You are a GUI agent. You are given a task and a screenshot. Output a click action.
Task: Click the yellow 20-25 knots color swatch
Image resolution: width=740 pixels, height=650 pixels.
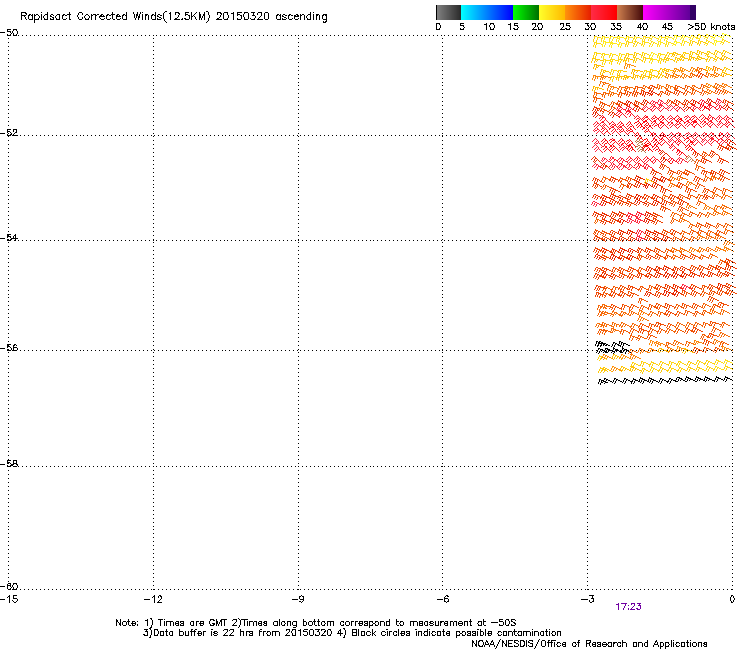click(x=552, y=12)
